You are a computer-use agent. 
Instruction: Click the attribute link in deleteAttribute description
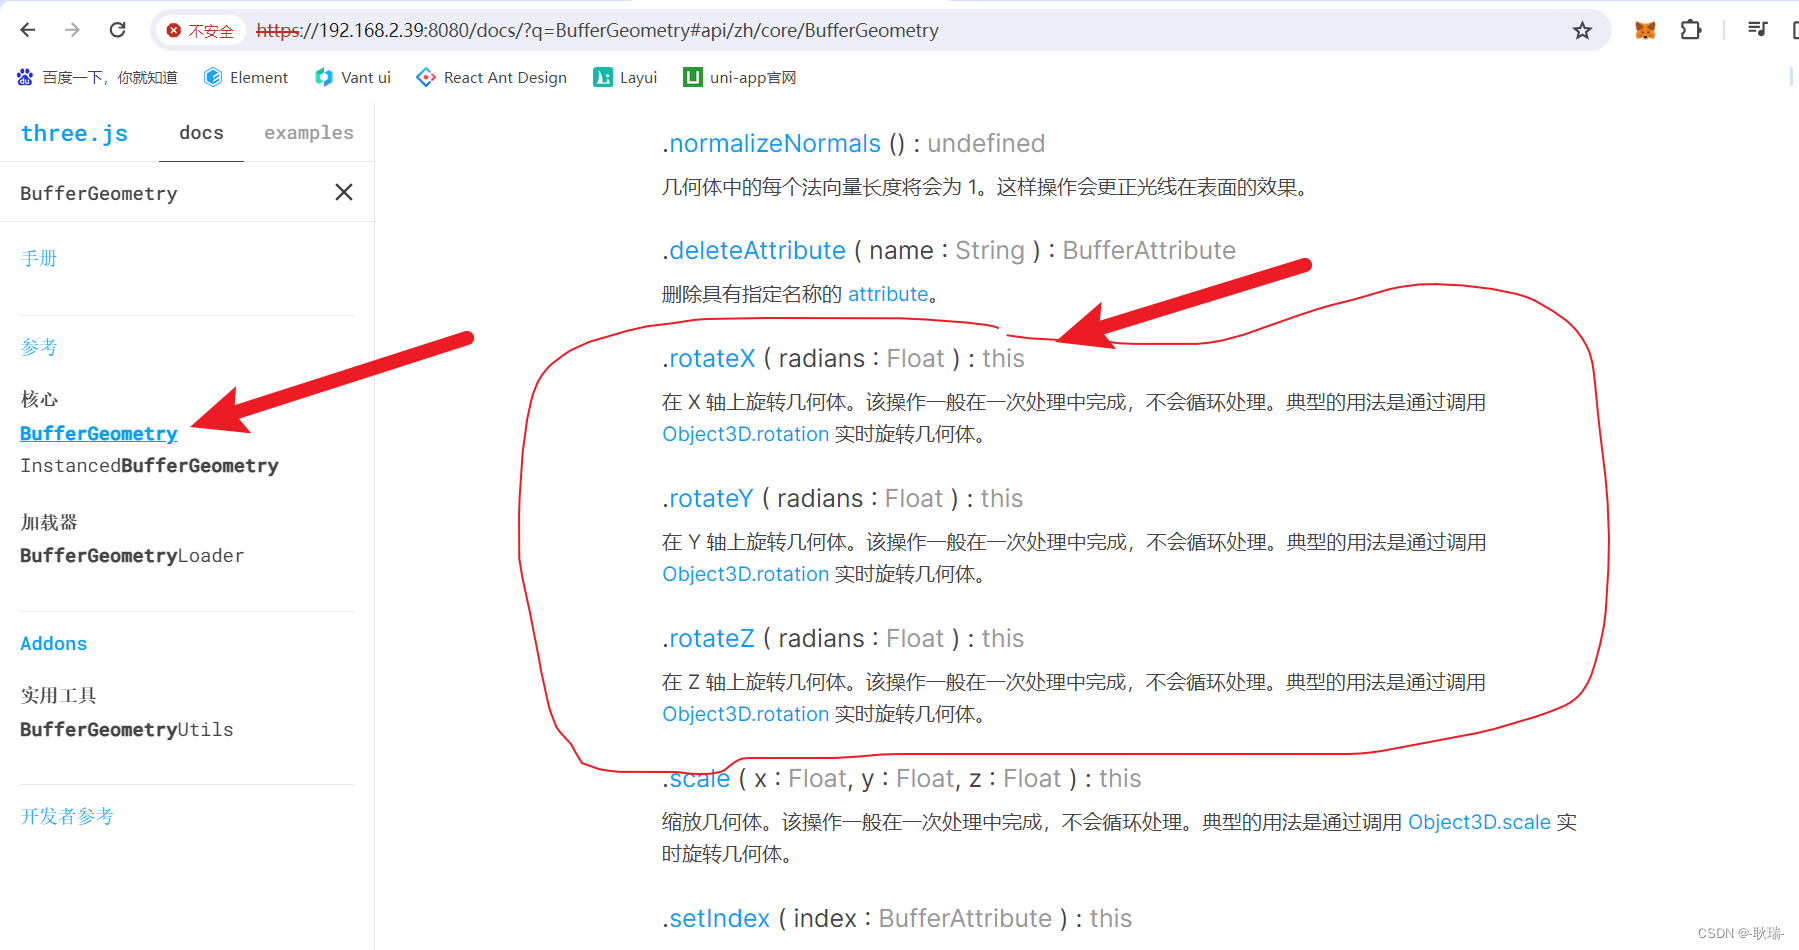887,293
